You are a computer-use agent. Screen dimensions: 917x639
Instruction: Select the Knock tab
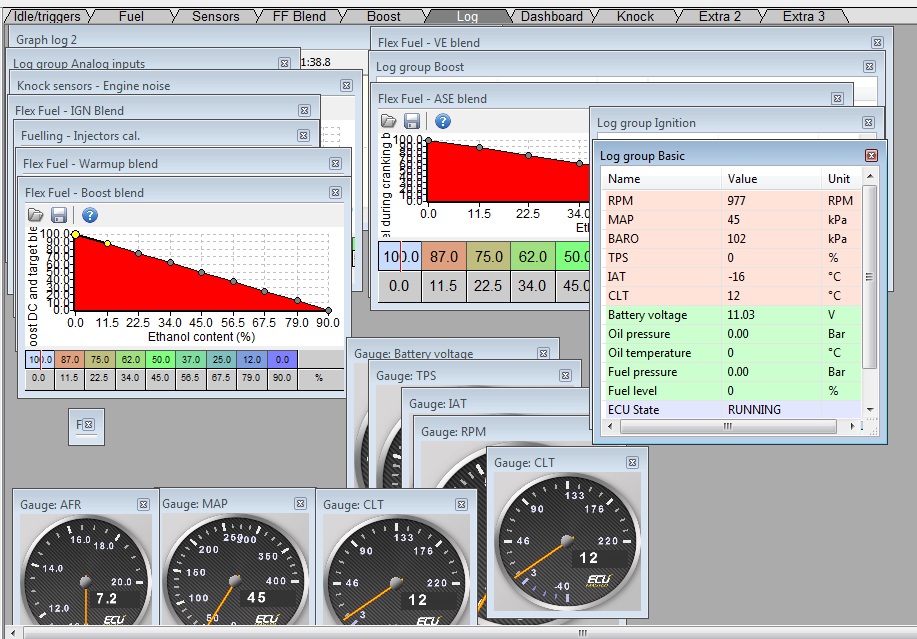(x=635, y=16)
